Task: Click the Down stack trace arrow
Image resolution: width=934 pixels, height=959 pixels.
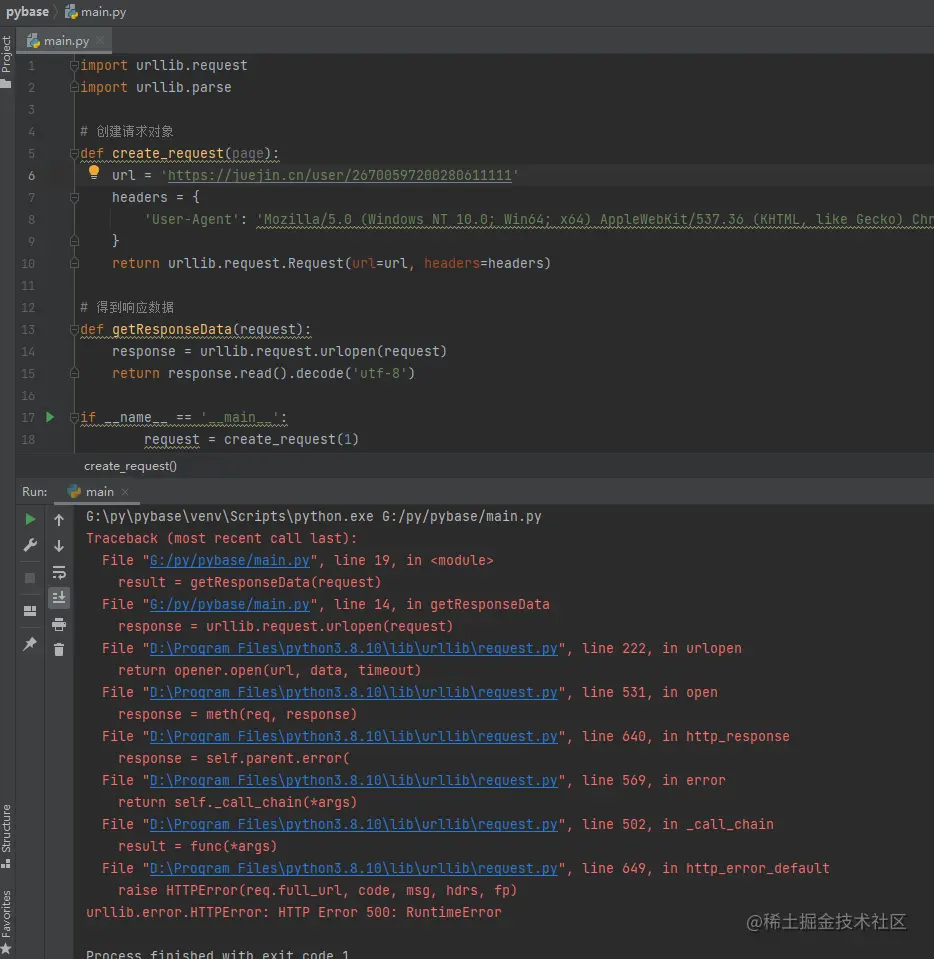Action: pos(59,546)
